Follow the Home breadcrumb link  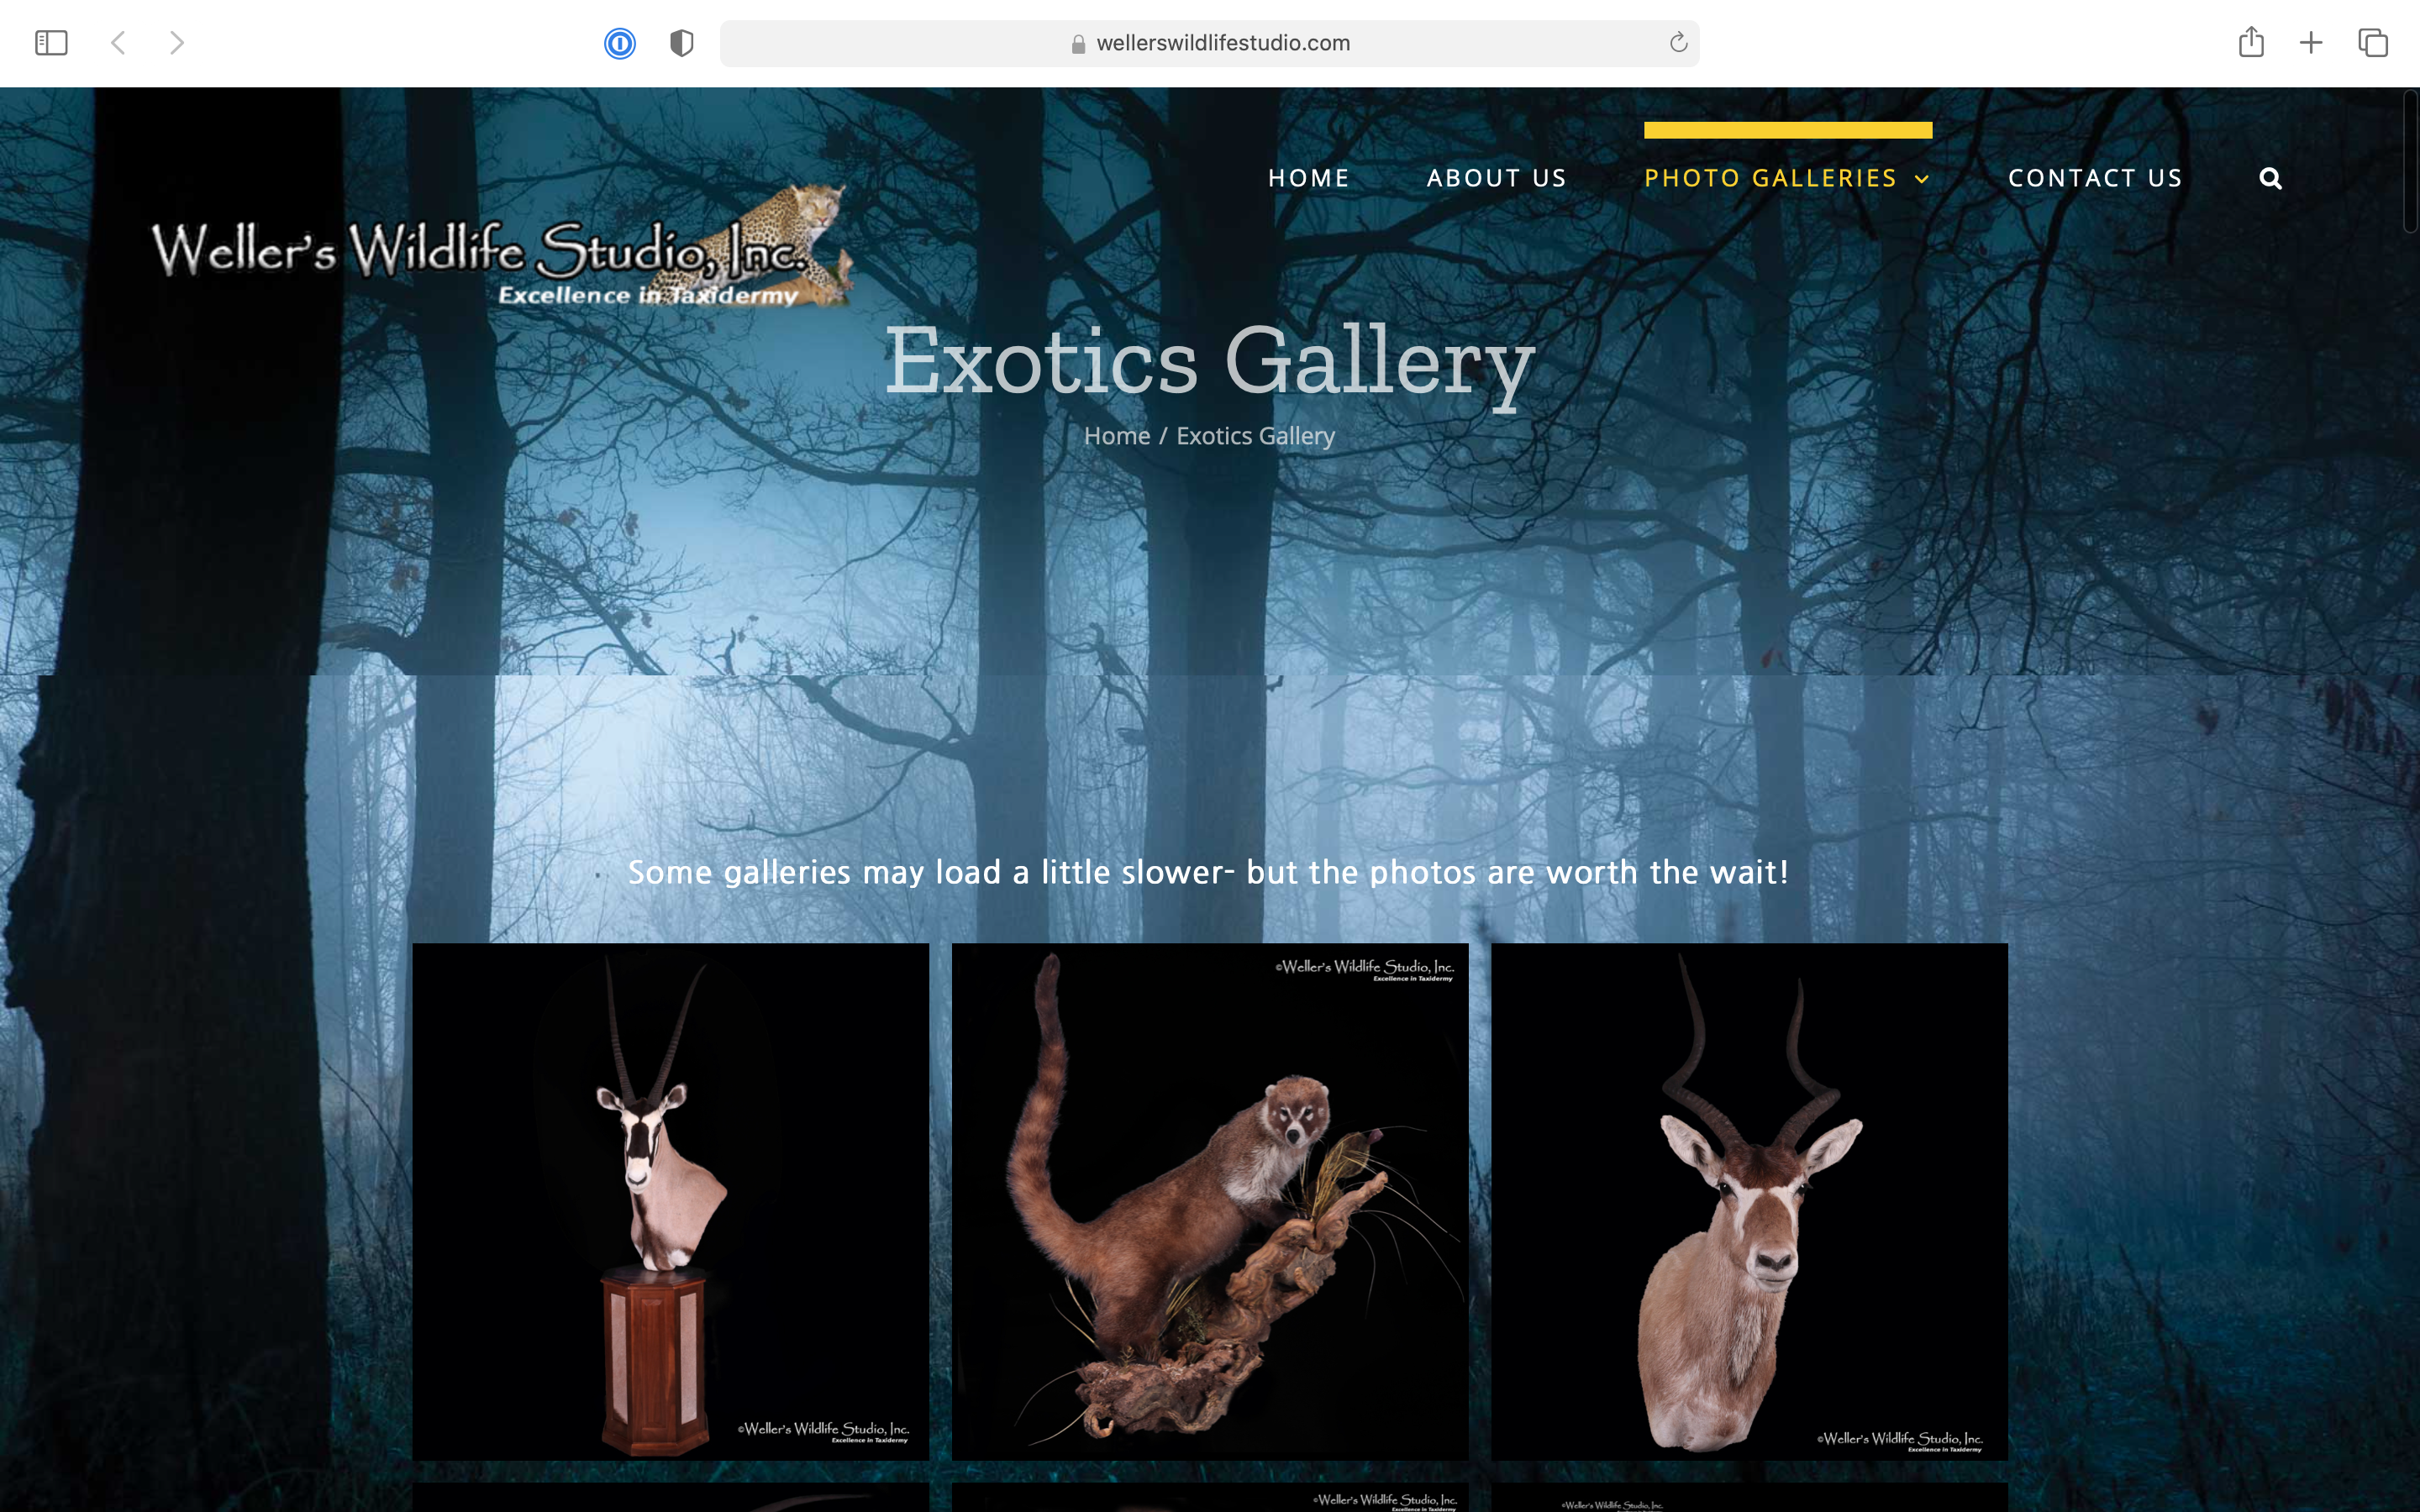coord(1117,436)
